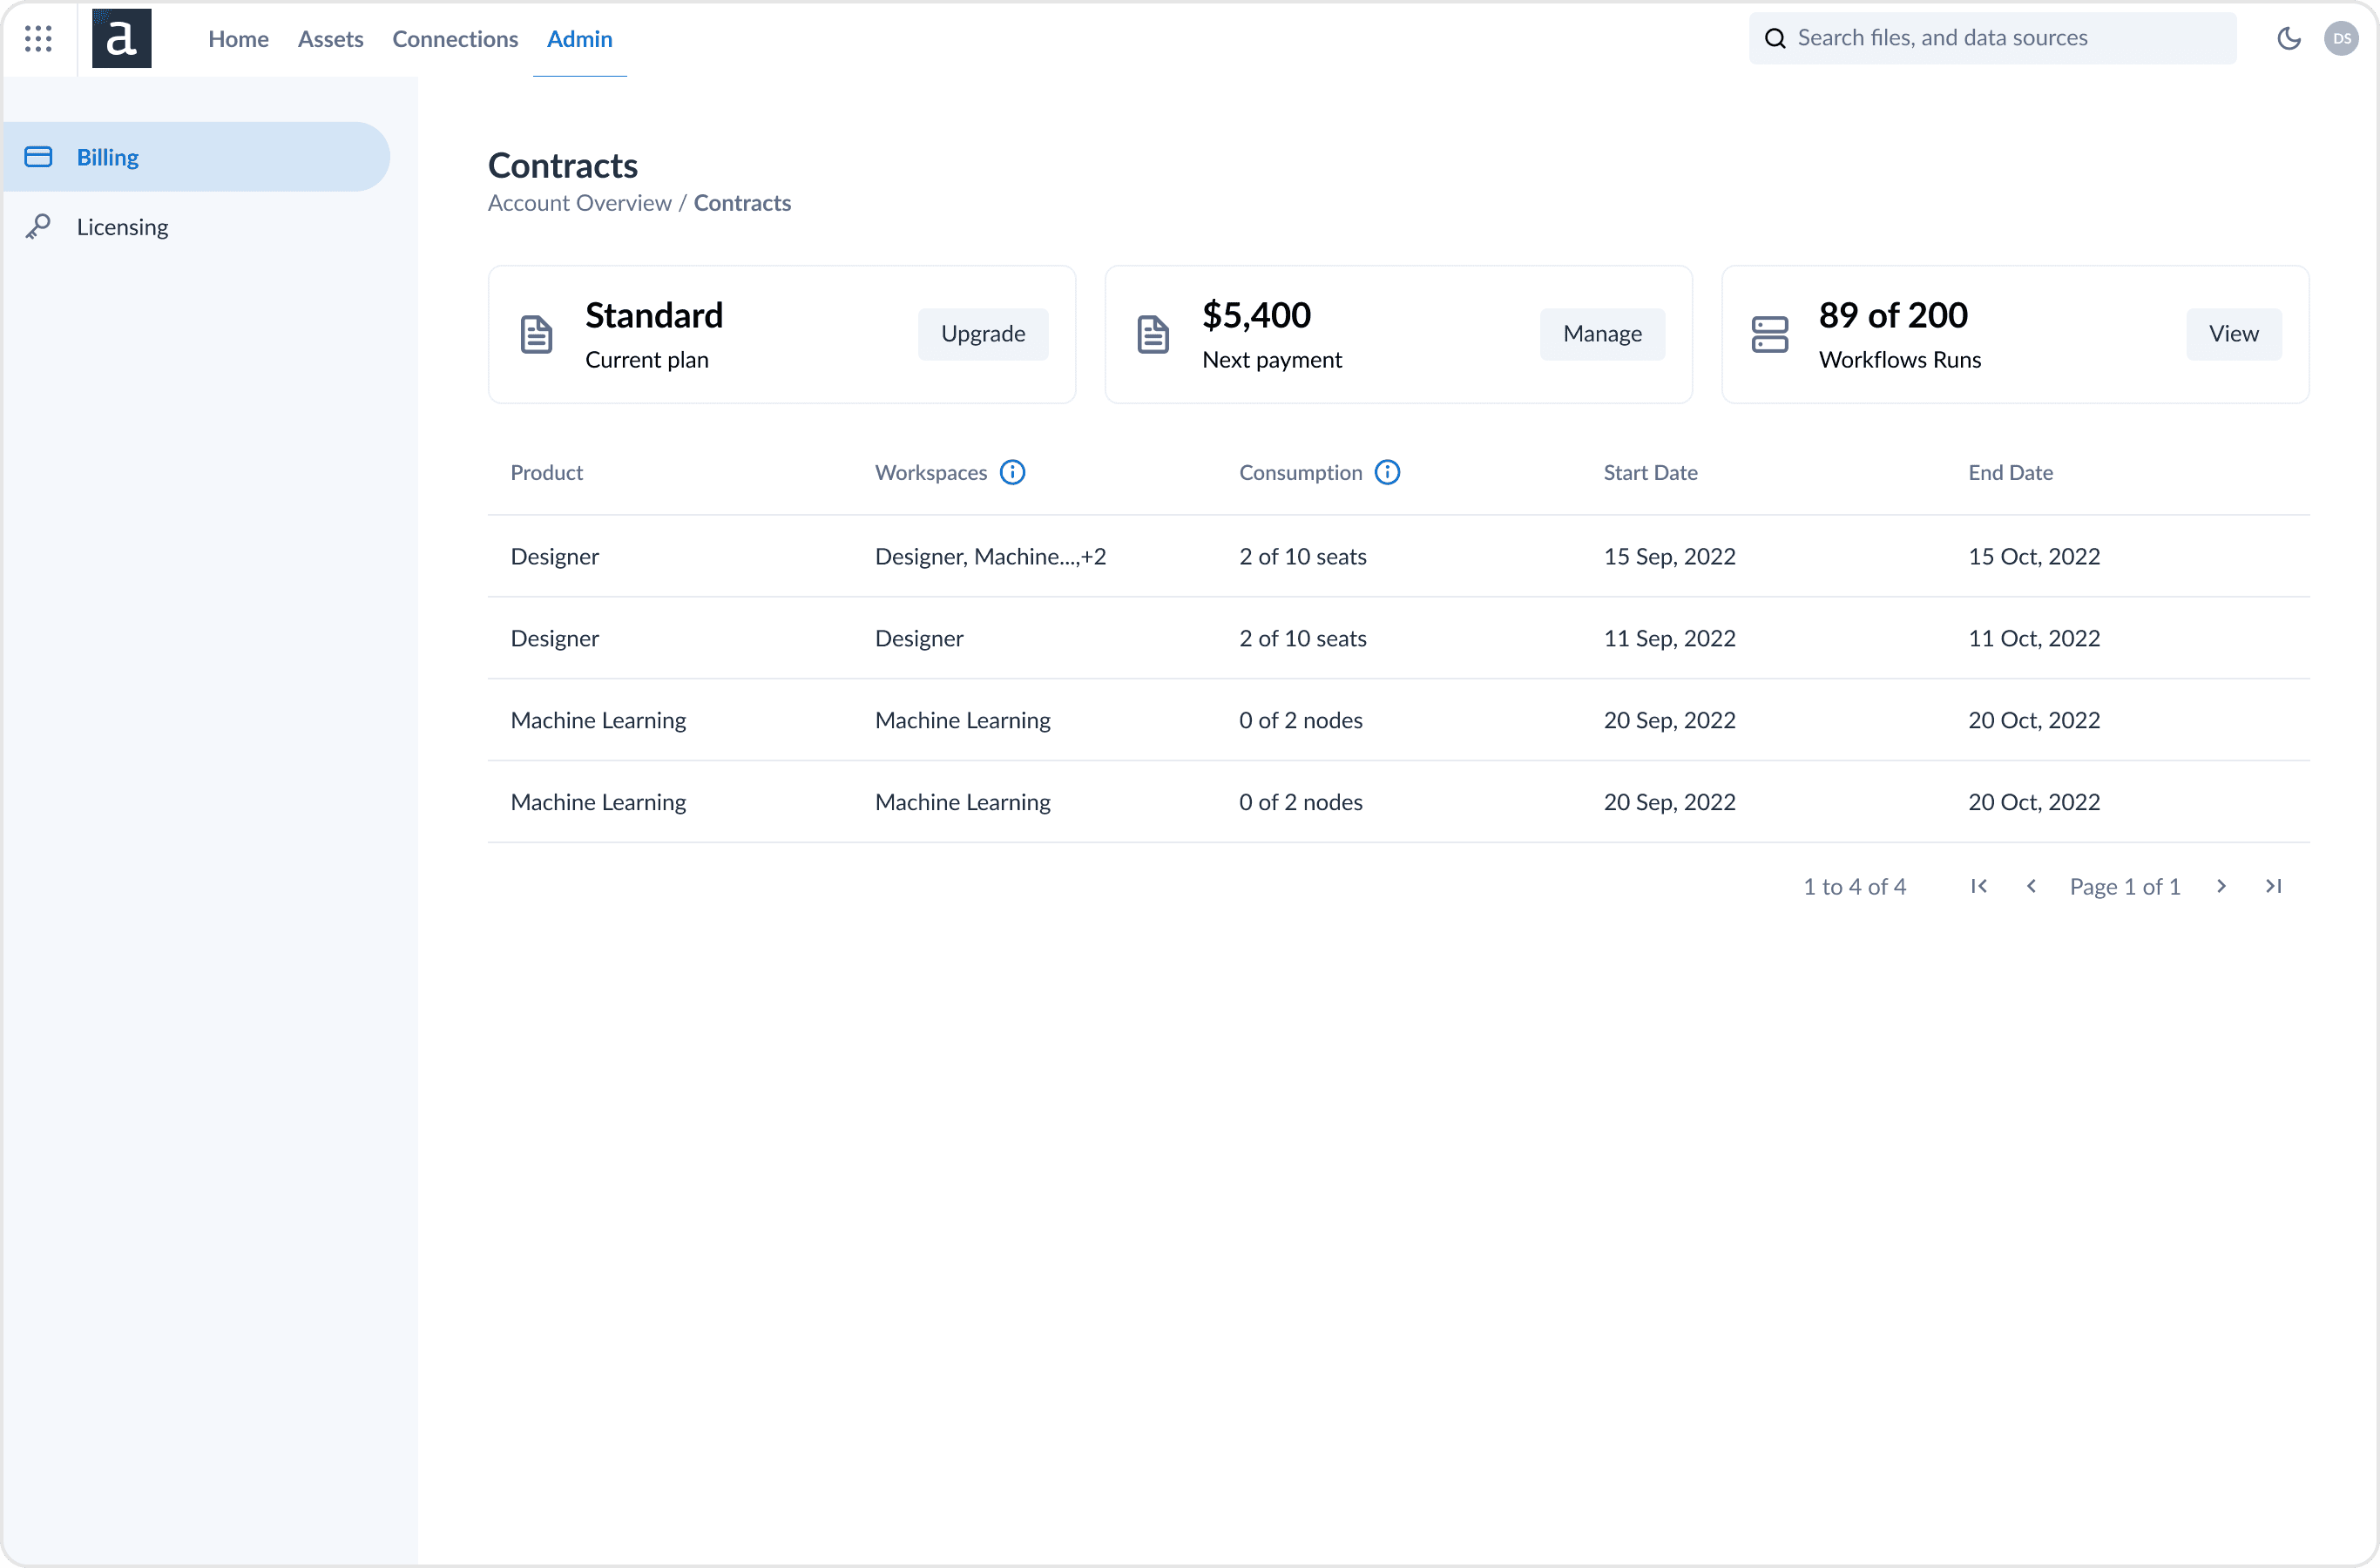Image resolution: width=2380 pixels, height=1568 pixels.
Task: Open the DS user avatar menu
Action: (x=2341, y=39)
